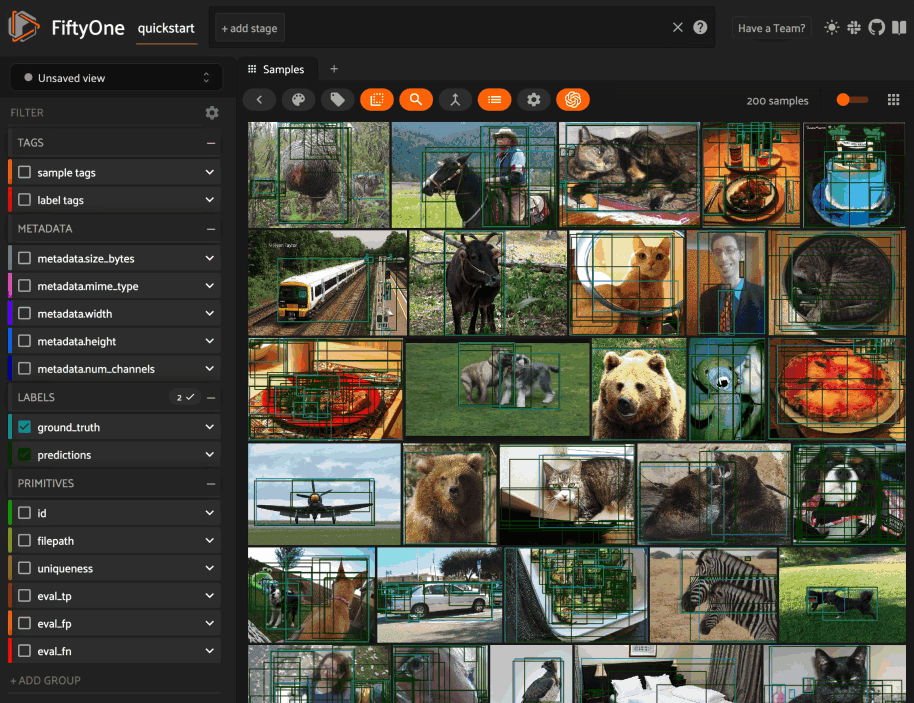Add a new panel with plus icon
The height and width of the screenshot is (703, 914).
[x=334, y=69]
